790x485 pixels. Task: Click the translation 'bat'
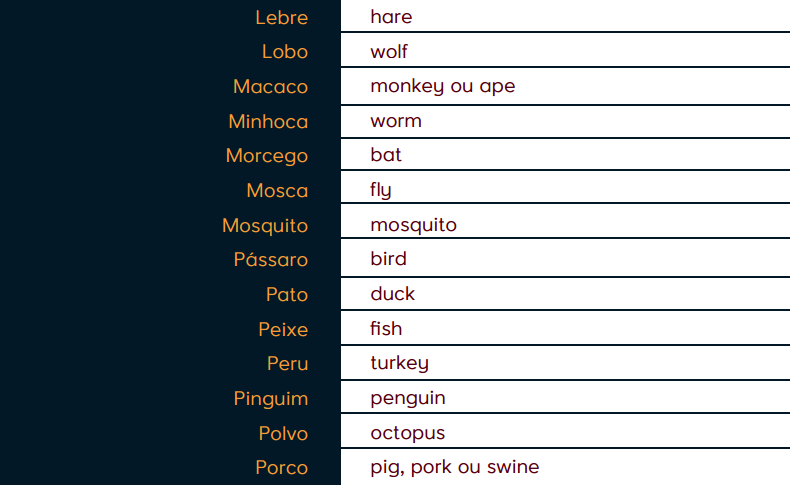pos(386,155)
